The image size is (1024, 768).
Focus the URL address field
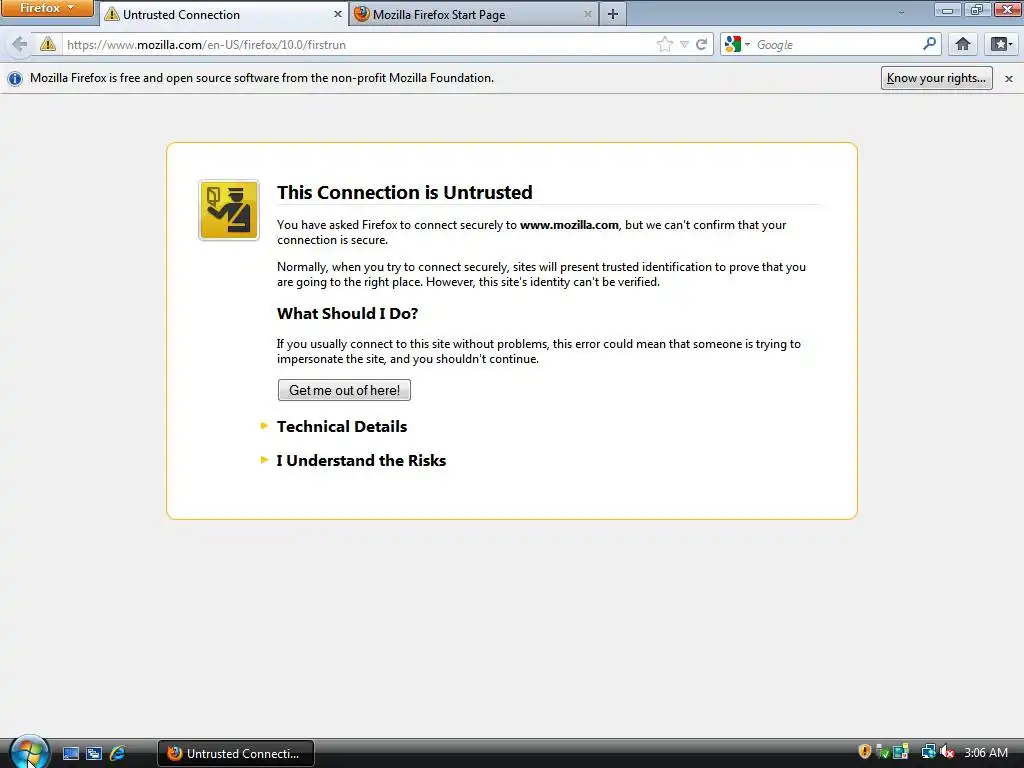pos(359,44)
